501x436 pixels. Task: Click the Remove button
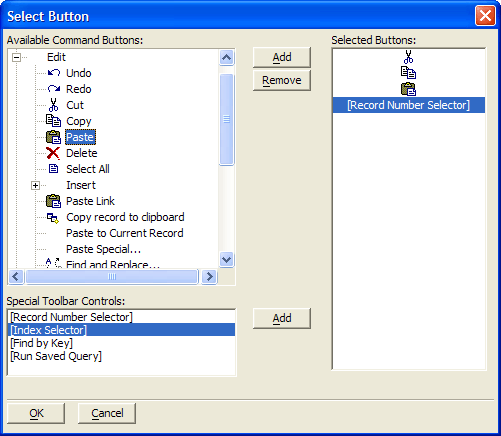tap(282, 80)
